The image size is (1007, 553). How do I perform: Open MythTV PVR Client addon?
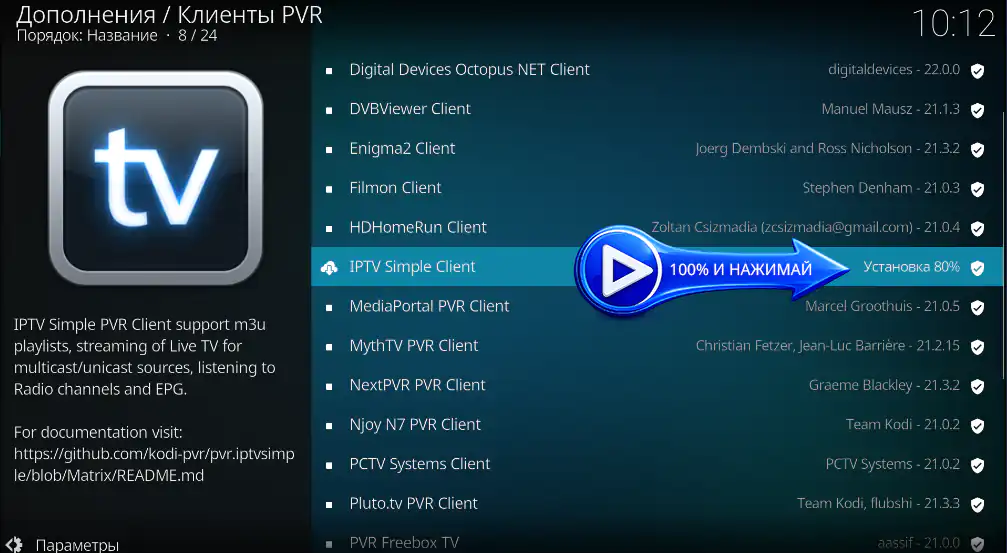point(656,346)
